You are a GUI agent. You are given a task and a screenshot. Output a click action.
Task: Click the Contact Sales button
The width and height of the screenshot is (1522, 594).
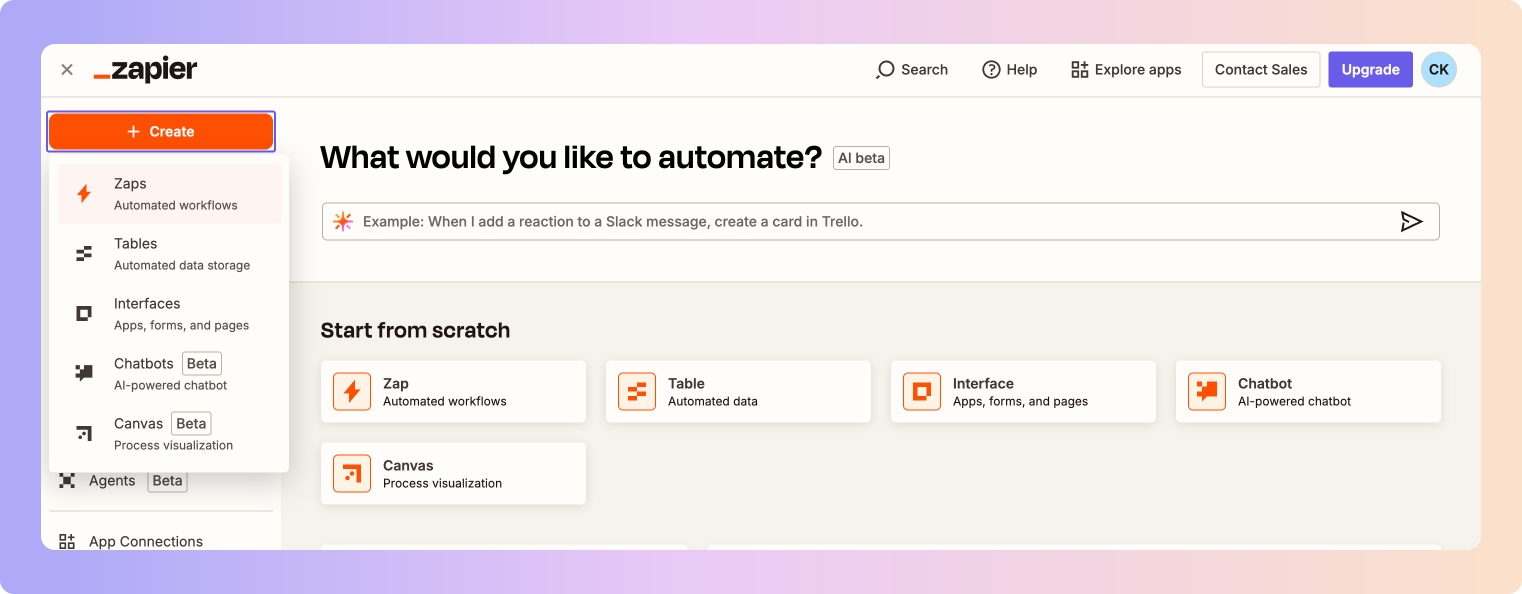[1261, 70]
